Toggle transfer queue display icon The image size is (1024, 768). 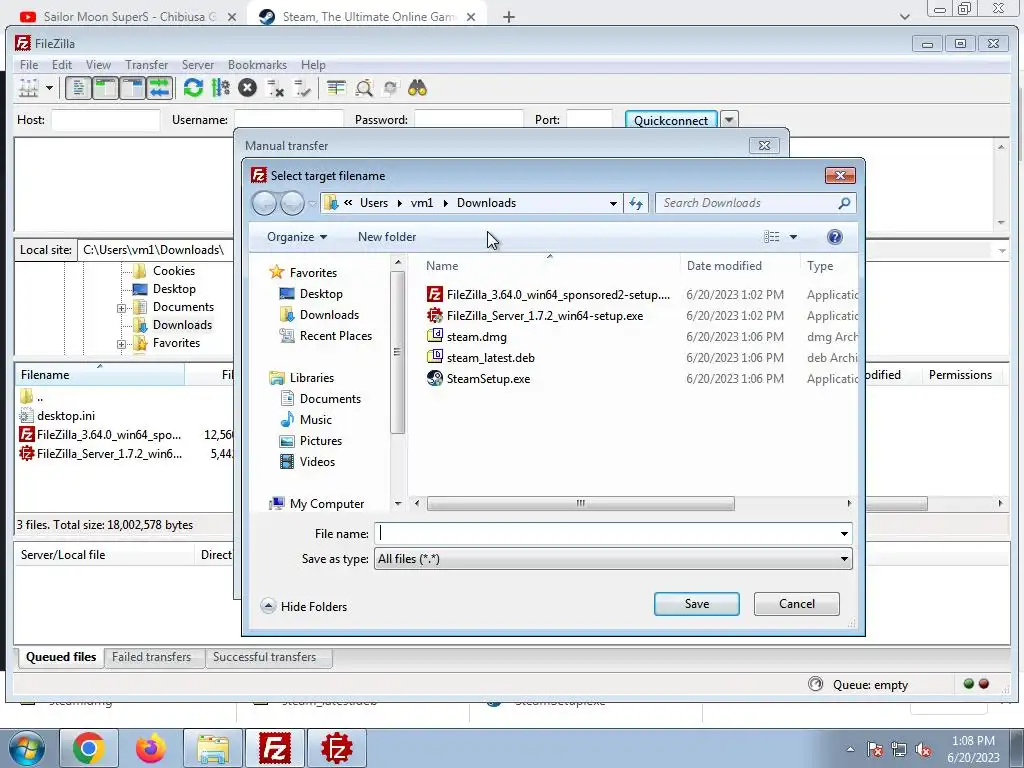click(159, 88)
